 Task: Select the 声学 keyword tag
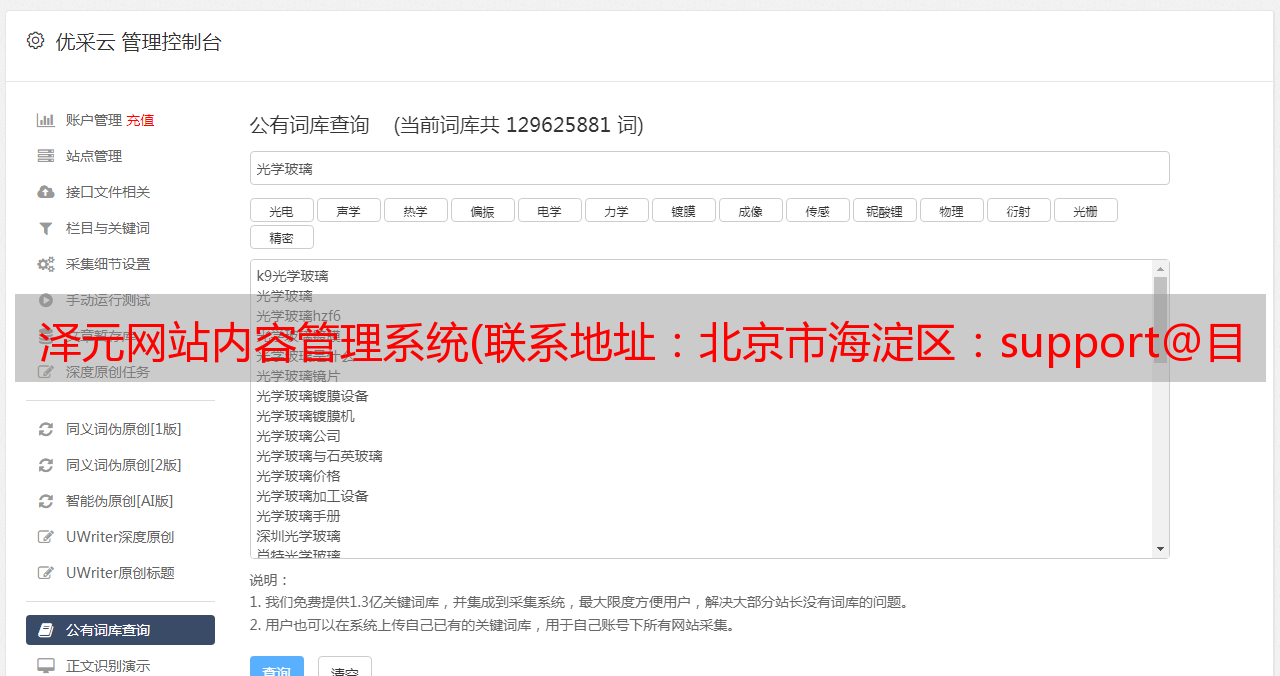coord(349,210)
